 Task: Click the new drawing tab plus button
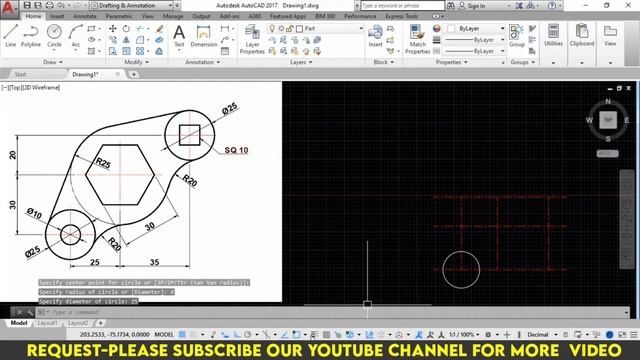(x=133, y=74)
